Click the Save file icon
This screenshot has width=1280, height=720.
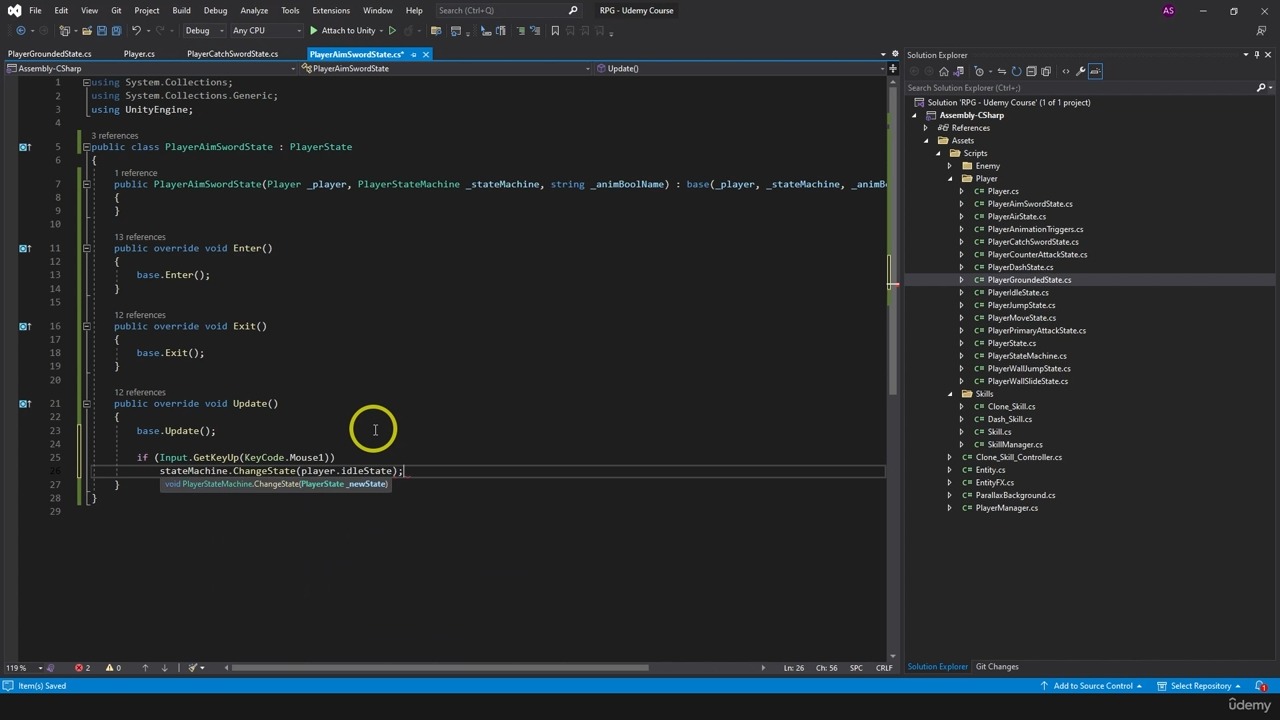point(102,30)
